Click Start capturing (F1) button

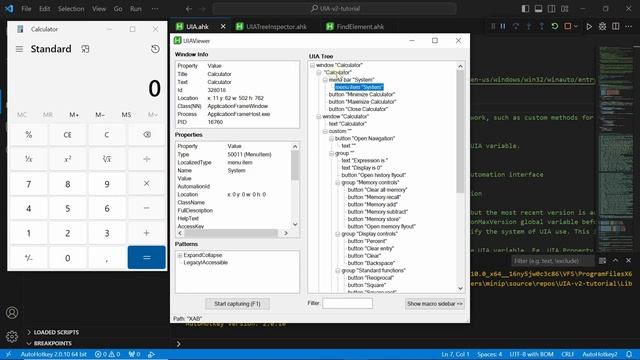pyautogui.click(x=237, y=304)
